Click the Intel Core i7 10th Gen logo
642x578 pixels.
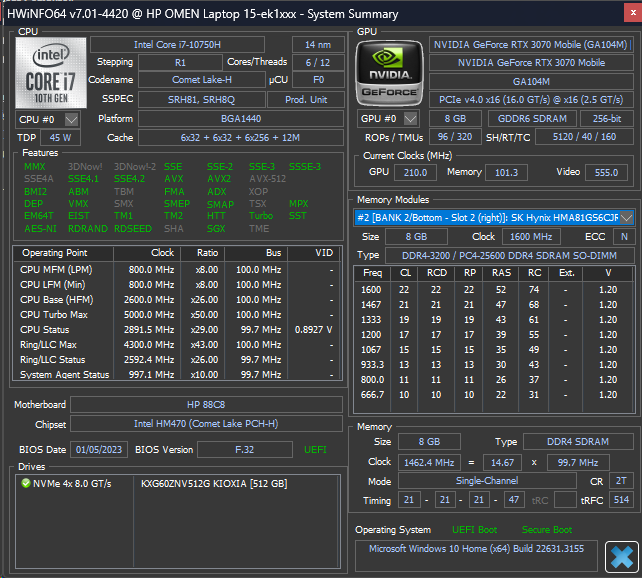51,73
